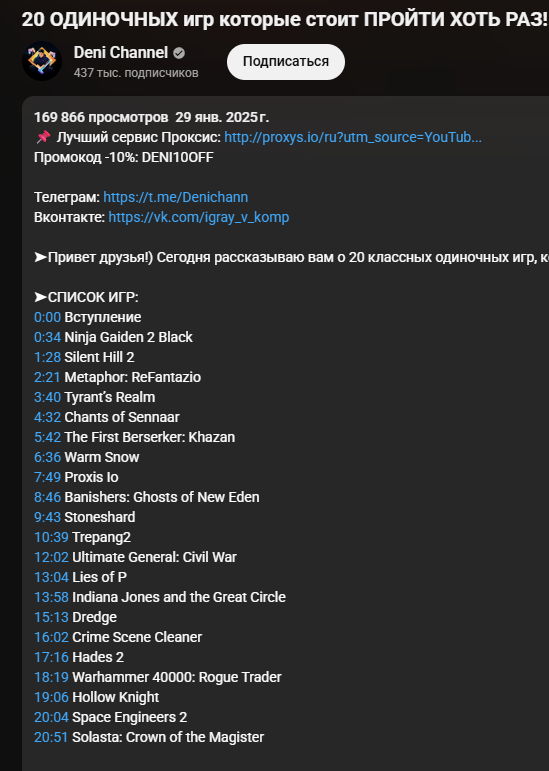Jump to 0:00 Вступление timestamp

coord(47,317)
